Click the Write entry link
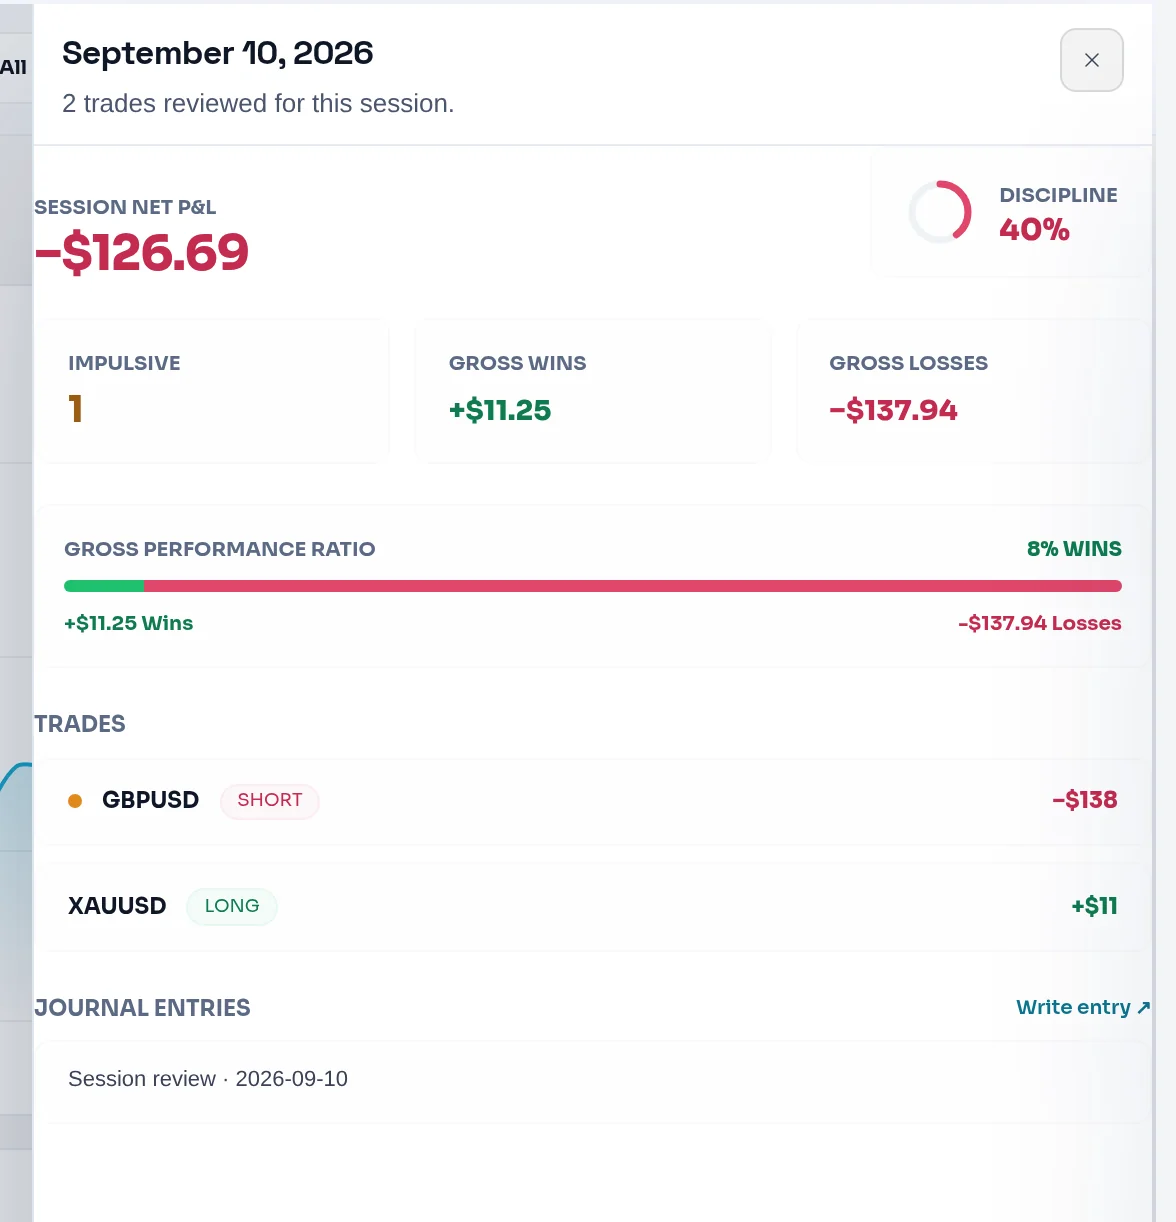The width and height of the screenshot is (1176, 1222). (x=1083, y=1007)
